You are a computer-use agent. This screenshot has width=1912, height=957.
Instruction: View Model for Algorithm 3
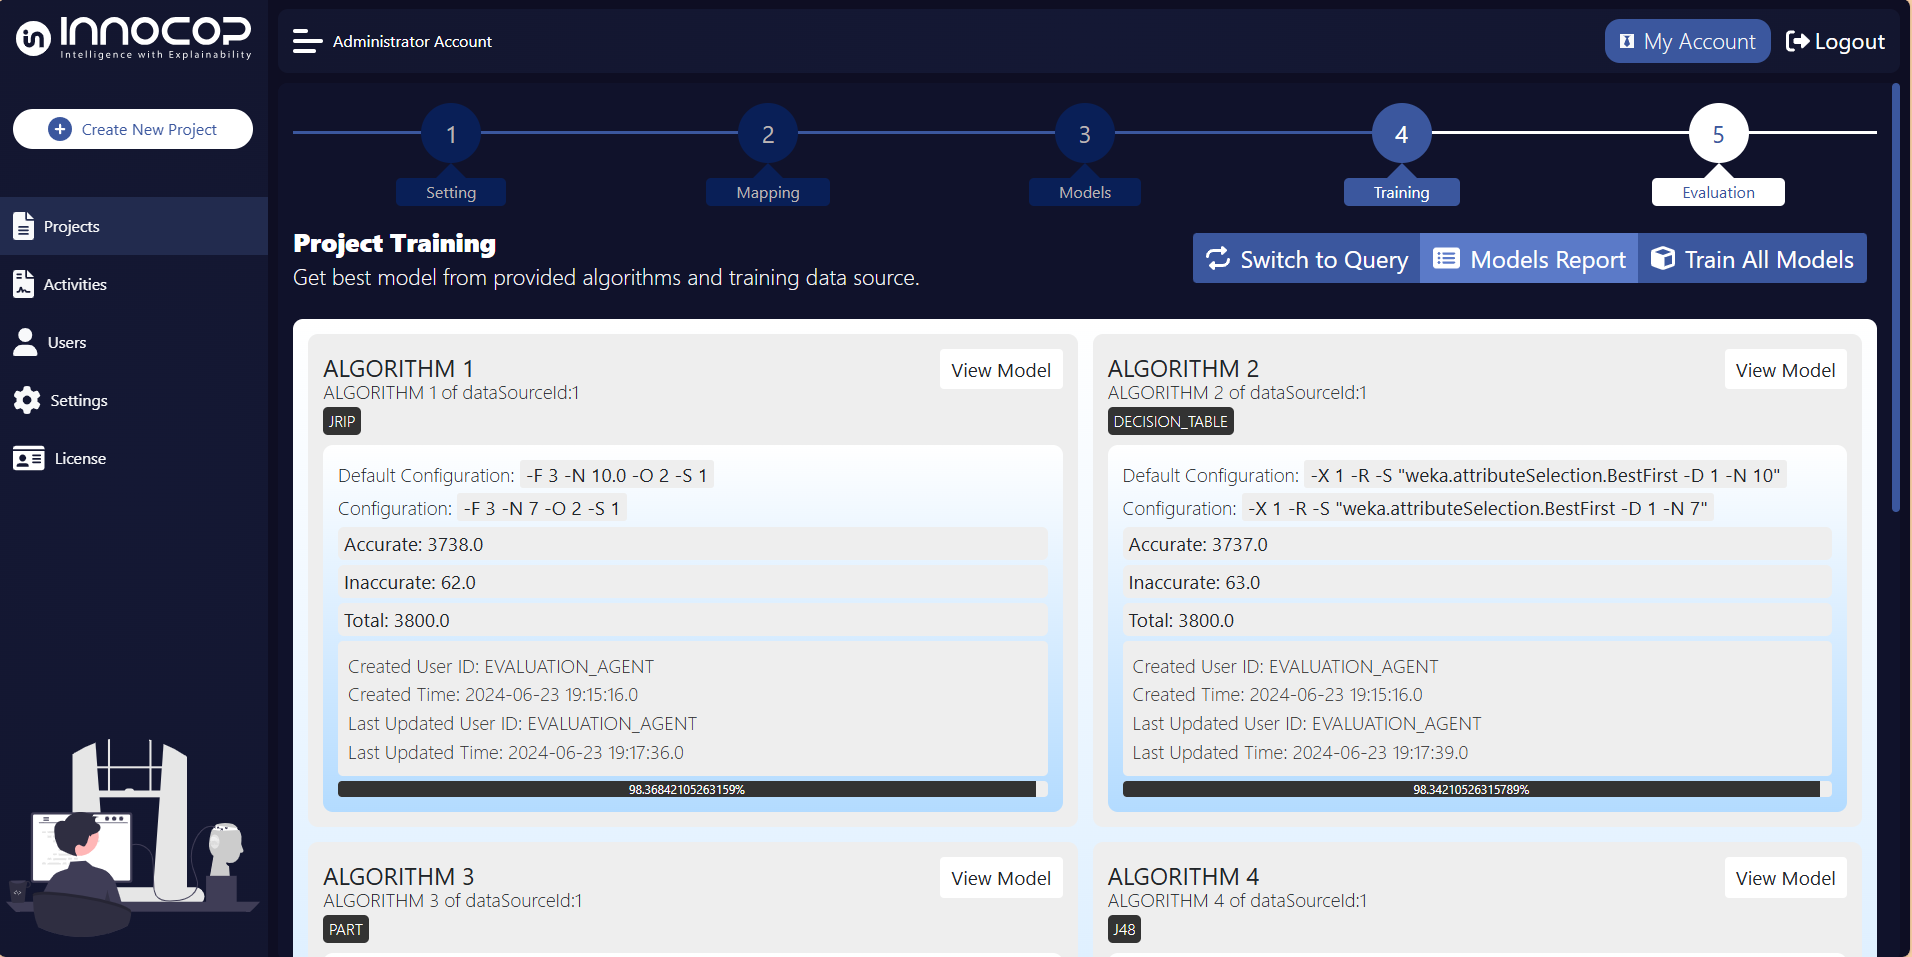coord(1001,878)
